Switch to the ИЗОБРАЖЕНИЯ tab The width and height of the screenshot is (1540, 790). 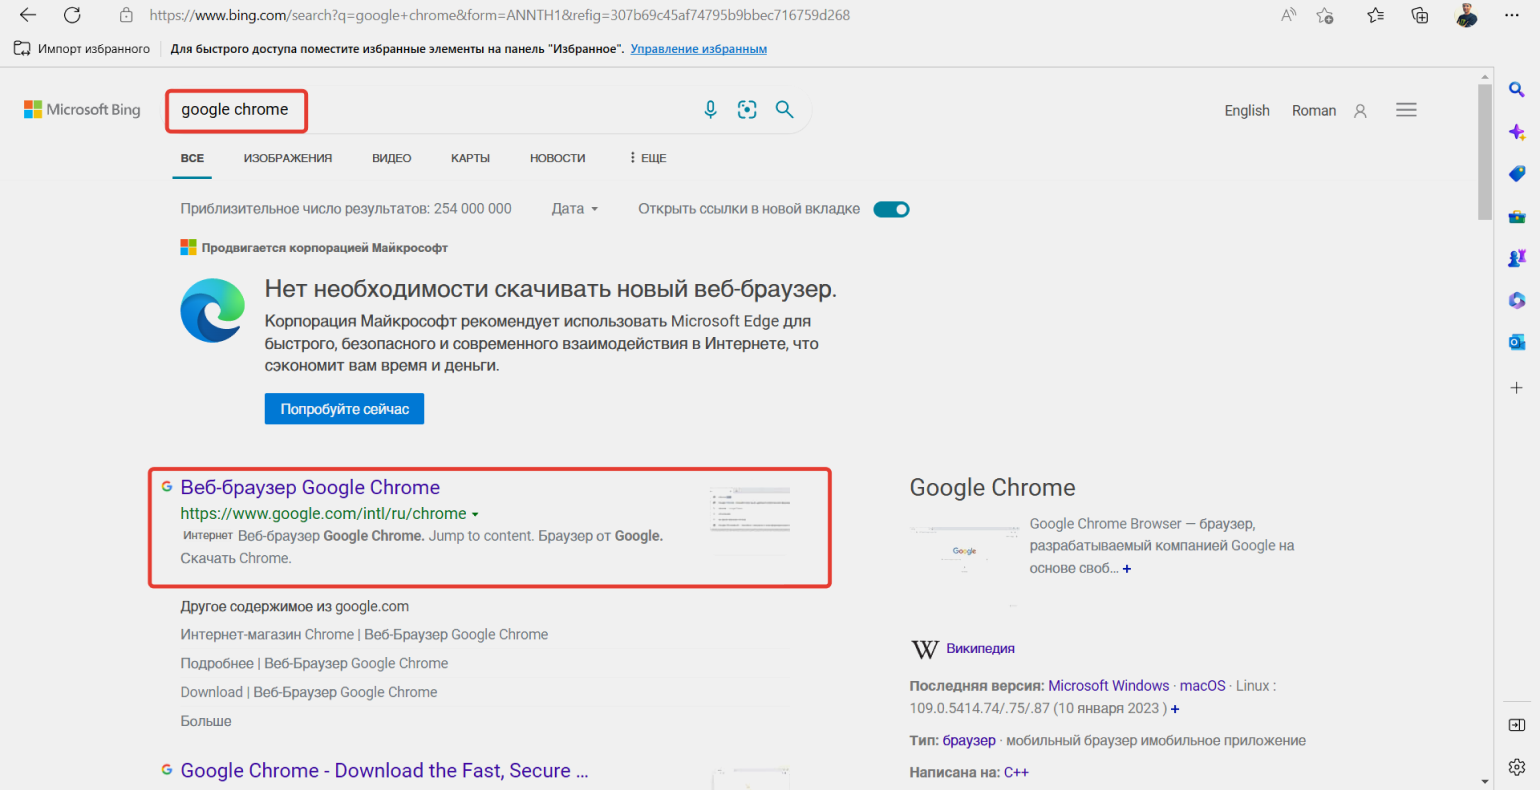[x=288, y=158]
